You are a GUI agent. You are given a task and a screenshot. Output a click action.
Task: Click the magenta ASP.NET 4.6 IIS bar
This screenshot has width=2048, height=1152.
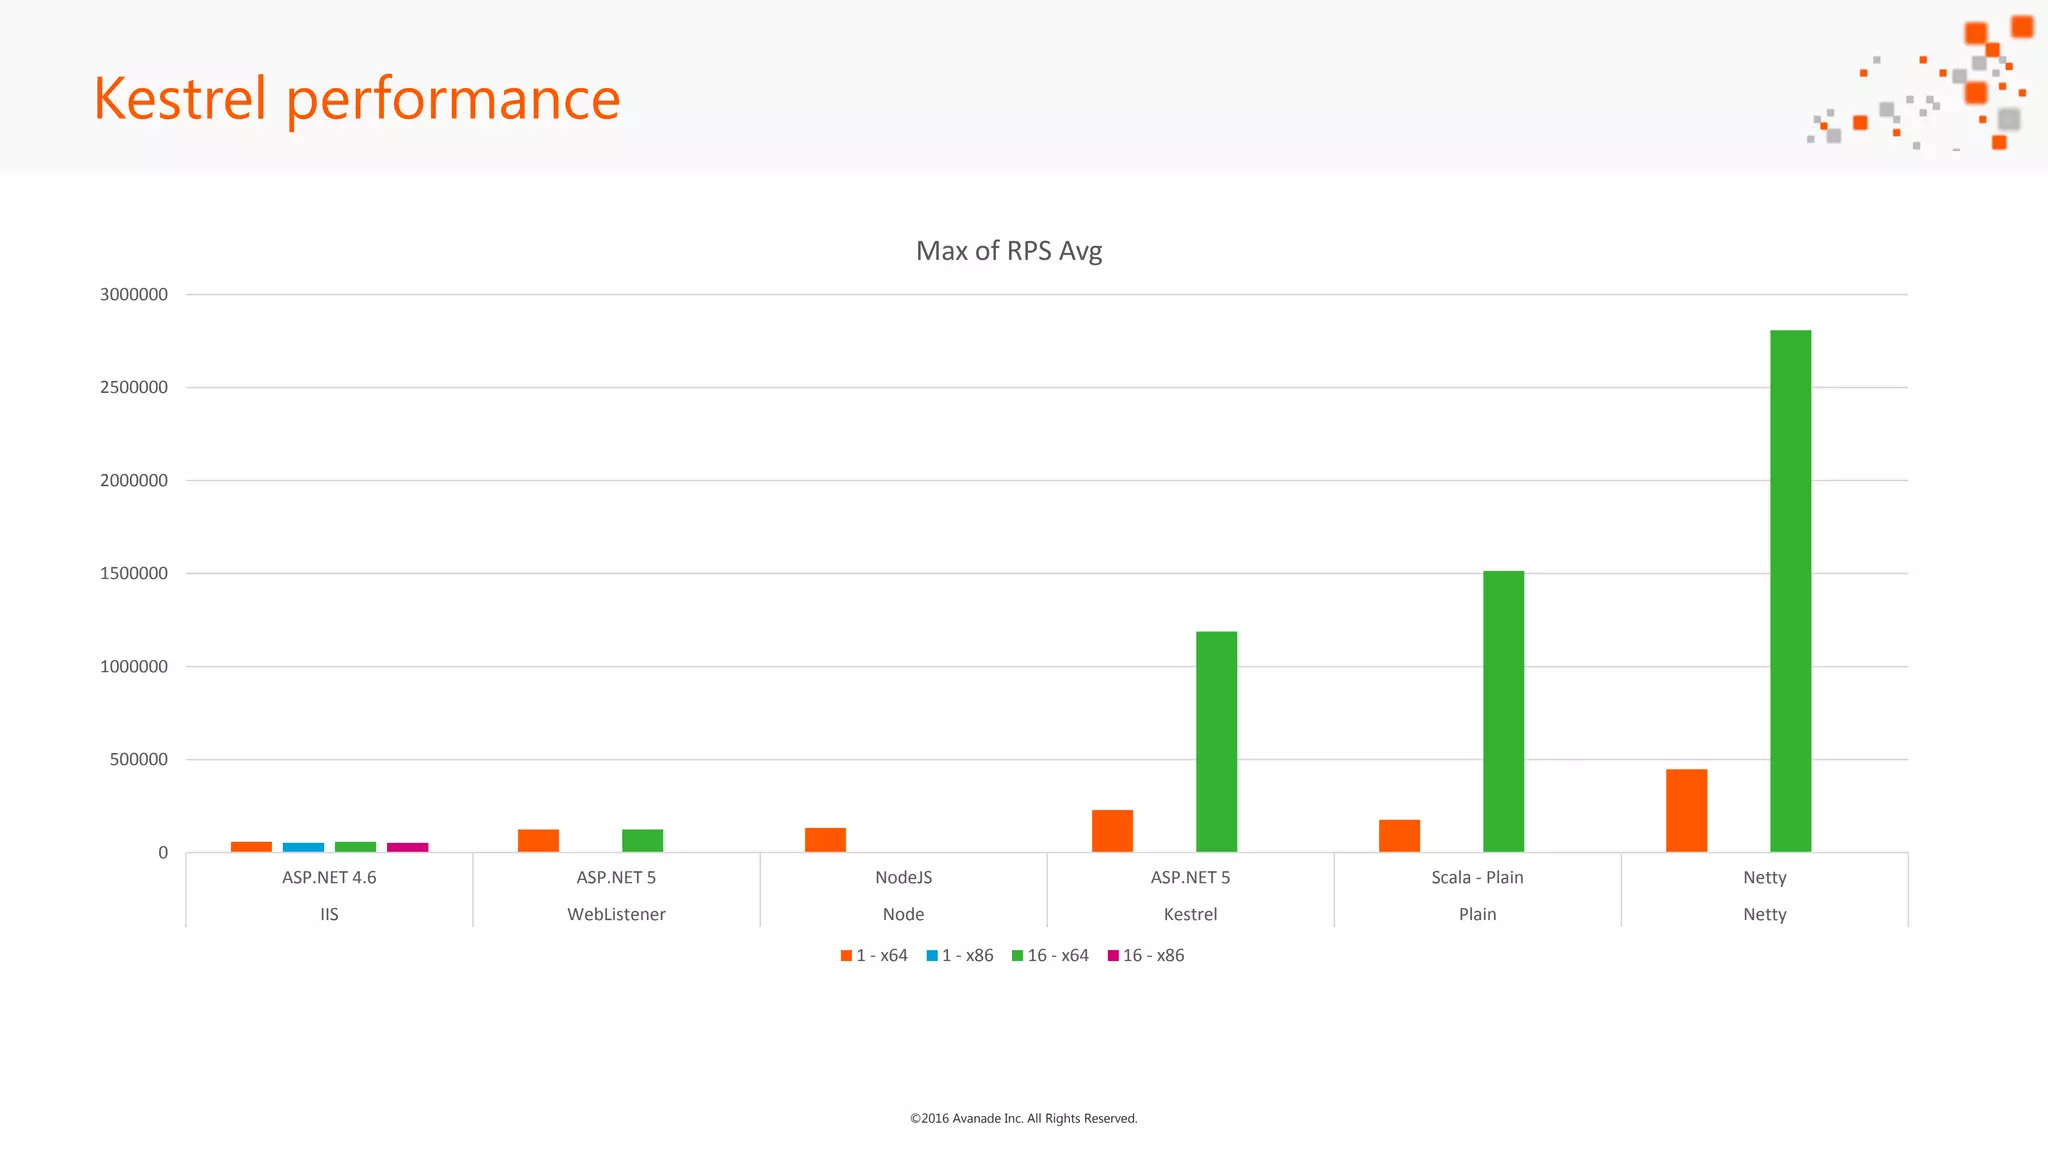(407, 847)
